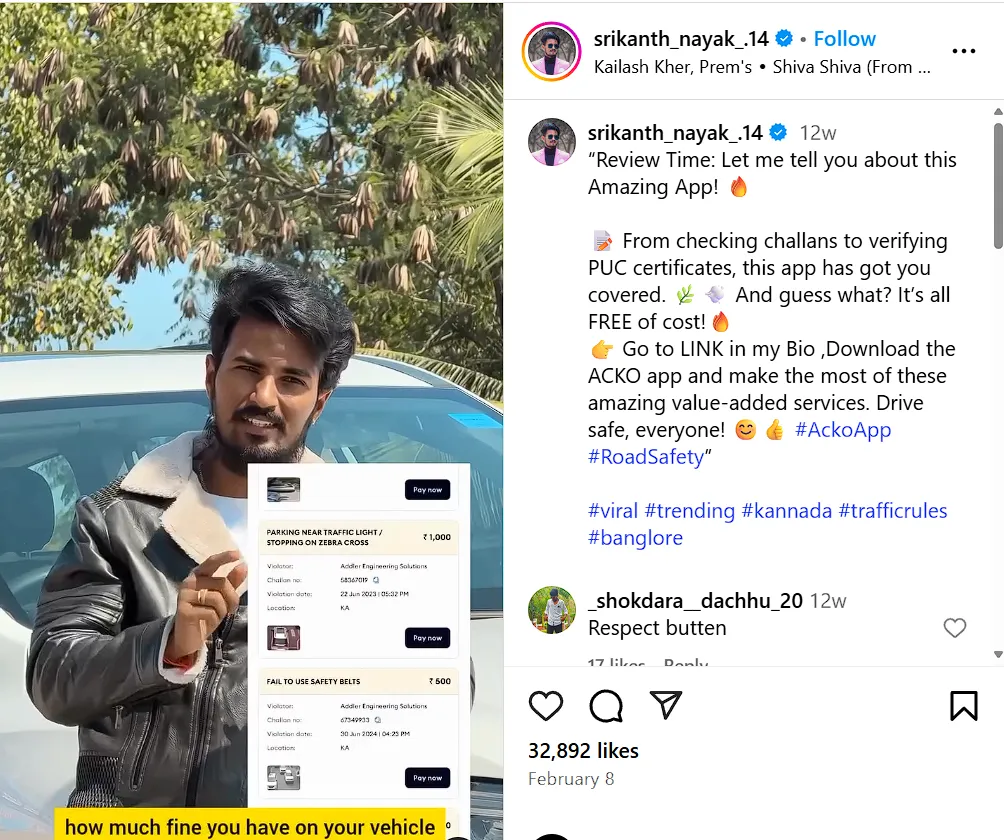Image resolution: width=1004 pixels, height=840 pixels.
Task: Share post via paper plane icon
Action: (666, 705)
